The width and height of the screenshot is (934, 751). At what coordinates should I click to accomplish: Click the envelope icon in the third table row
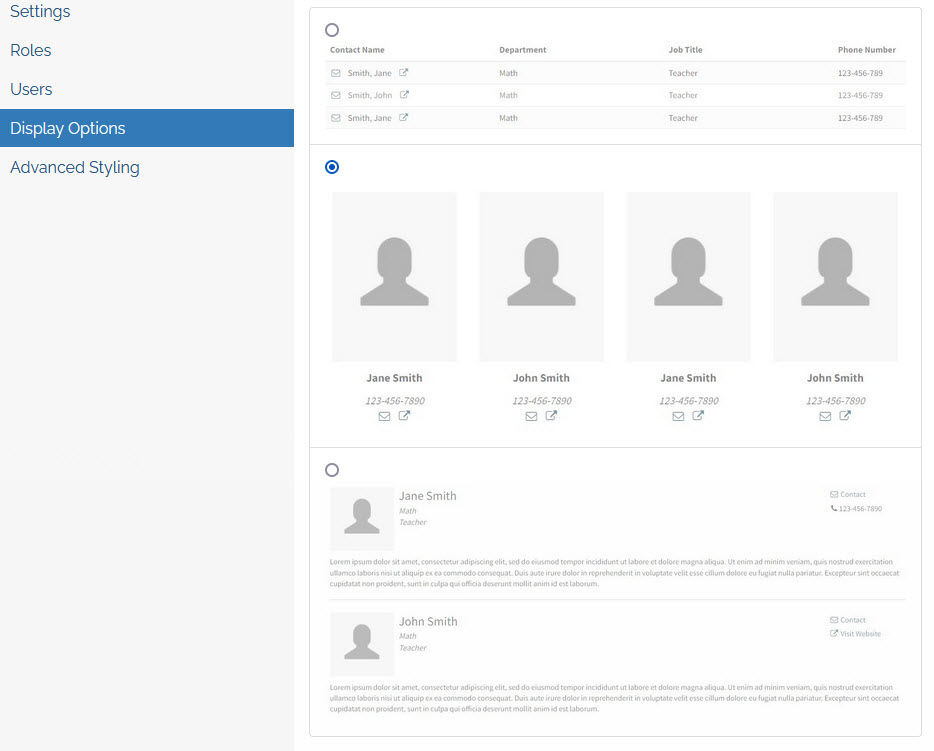click(336, 117)
